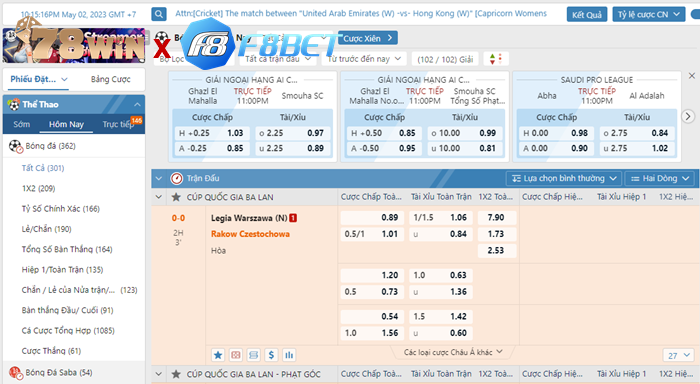Click the Rakow Czestochowa team name

tap(250, 234)
